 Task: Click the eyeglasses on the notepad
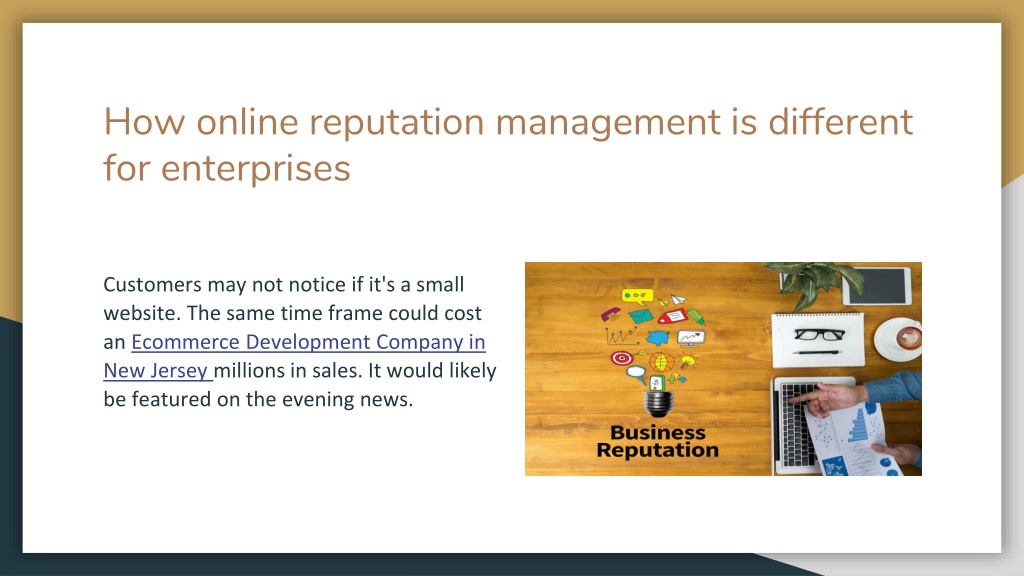pyautogui.click(x=819, y=334)
